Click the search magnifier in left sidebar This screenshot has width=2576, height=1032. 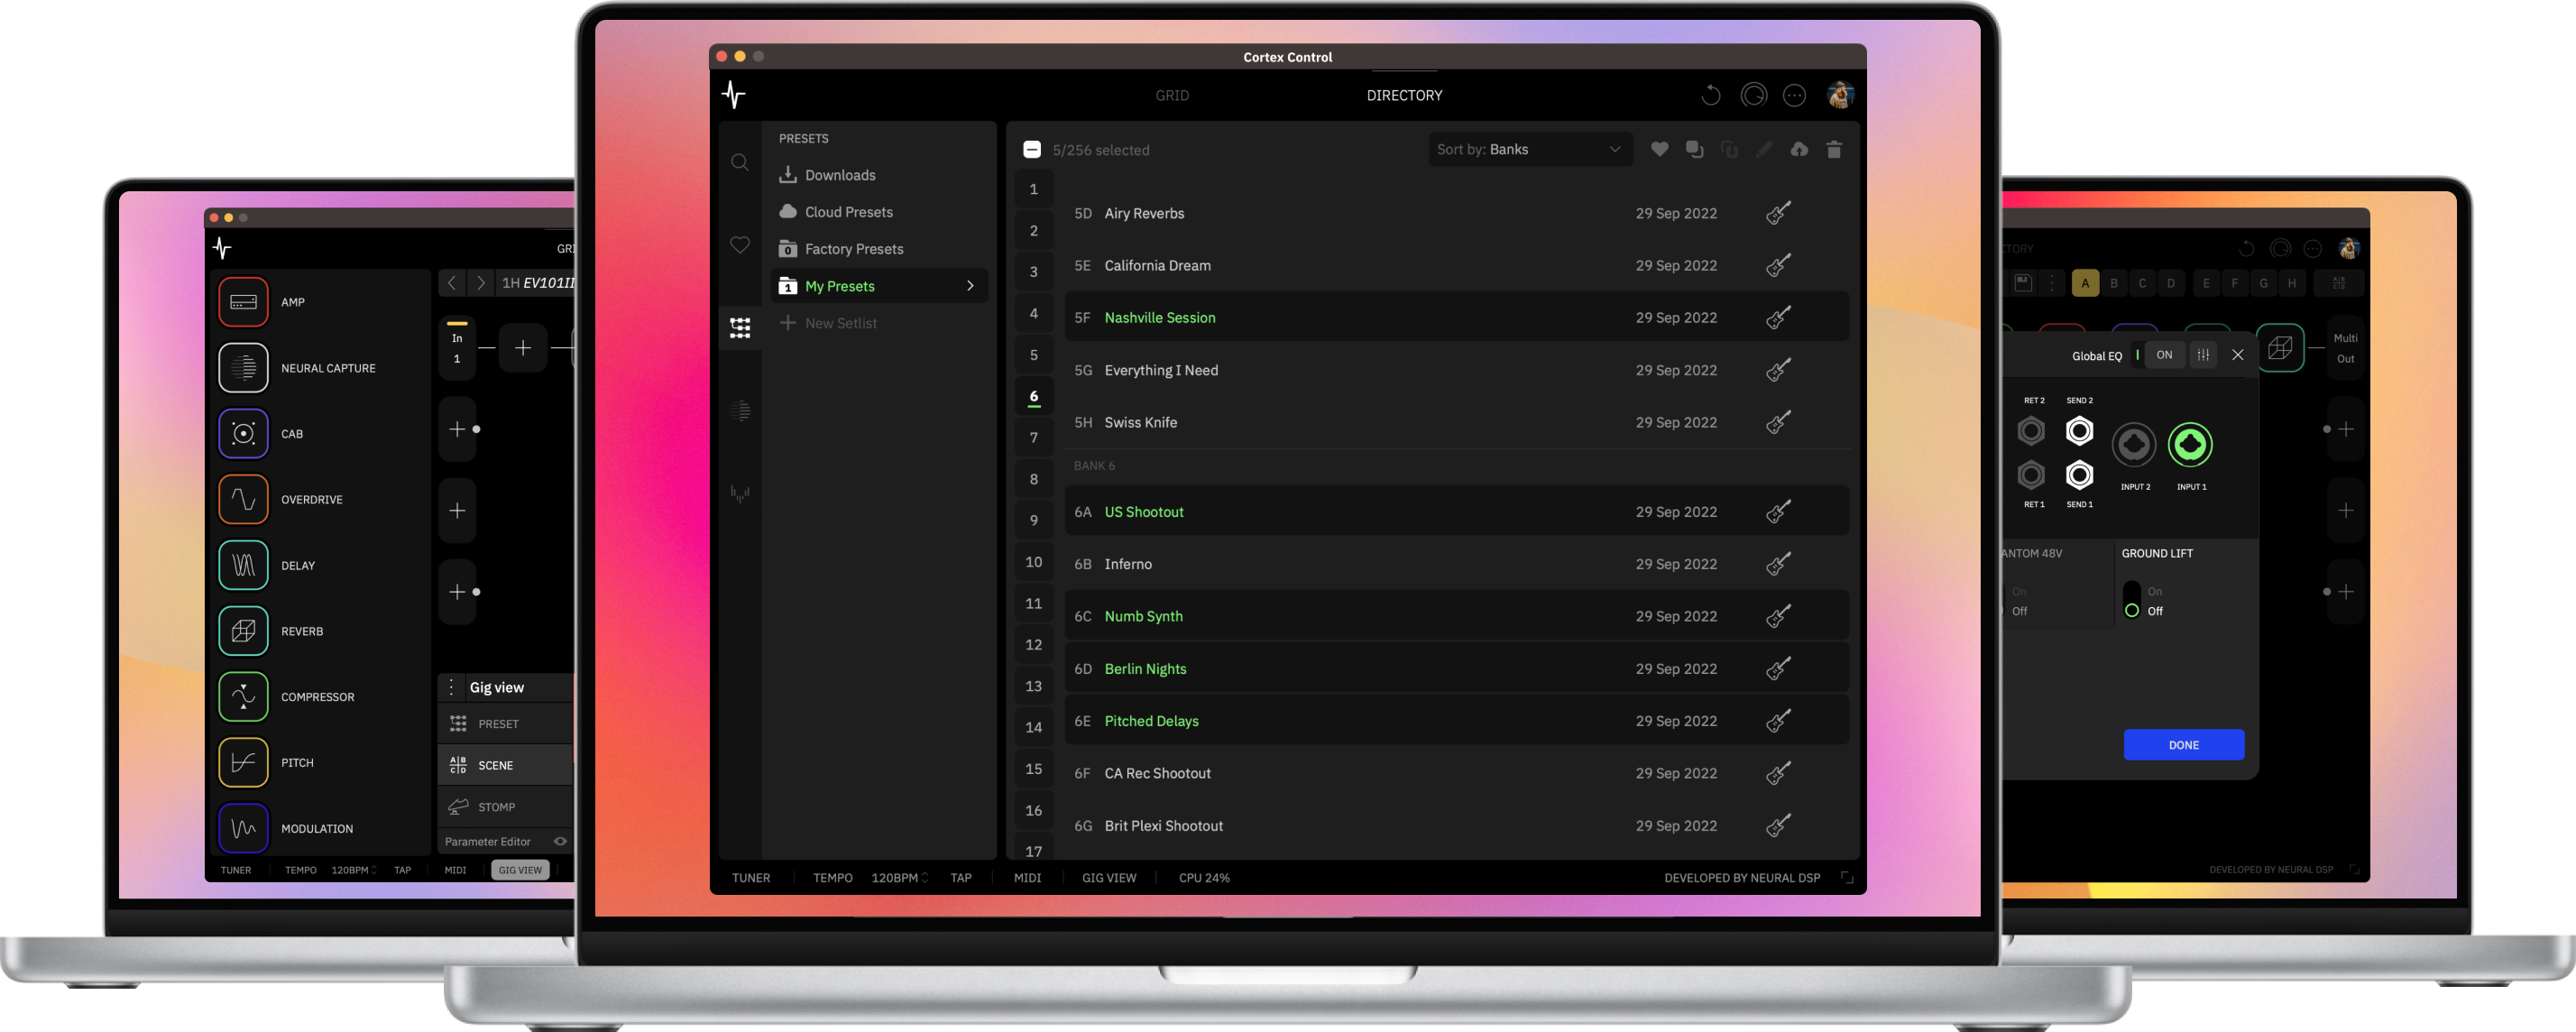pos(739,163)
